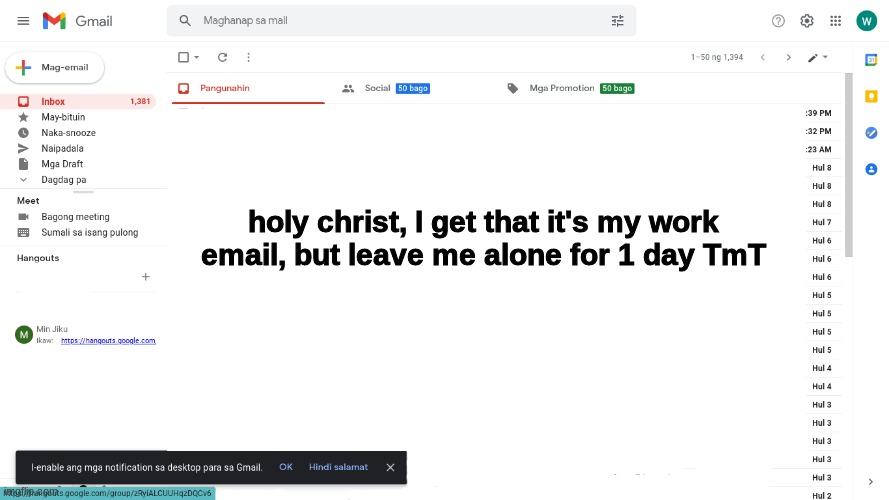Show search options filter icon
The image size is (889, 500).
(x=617, y=21)
